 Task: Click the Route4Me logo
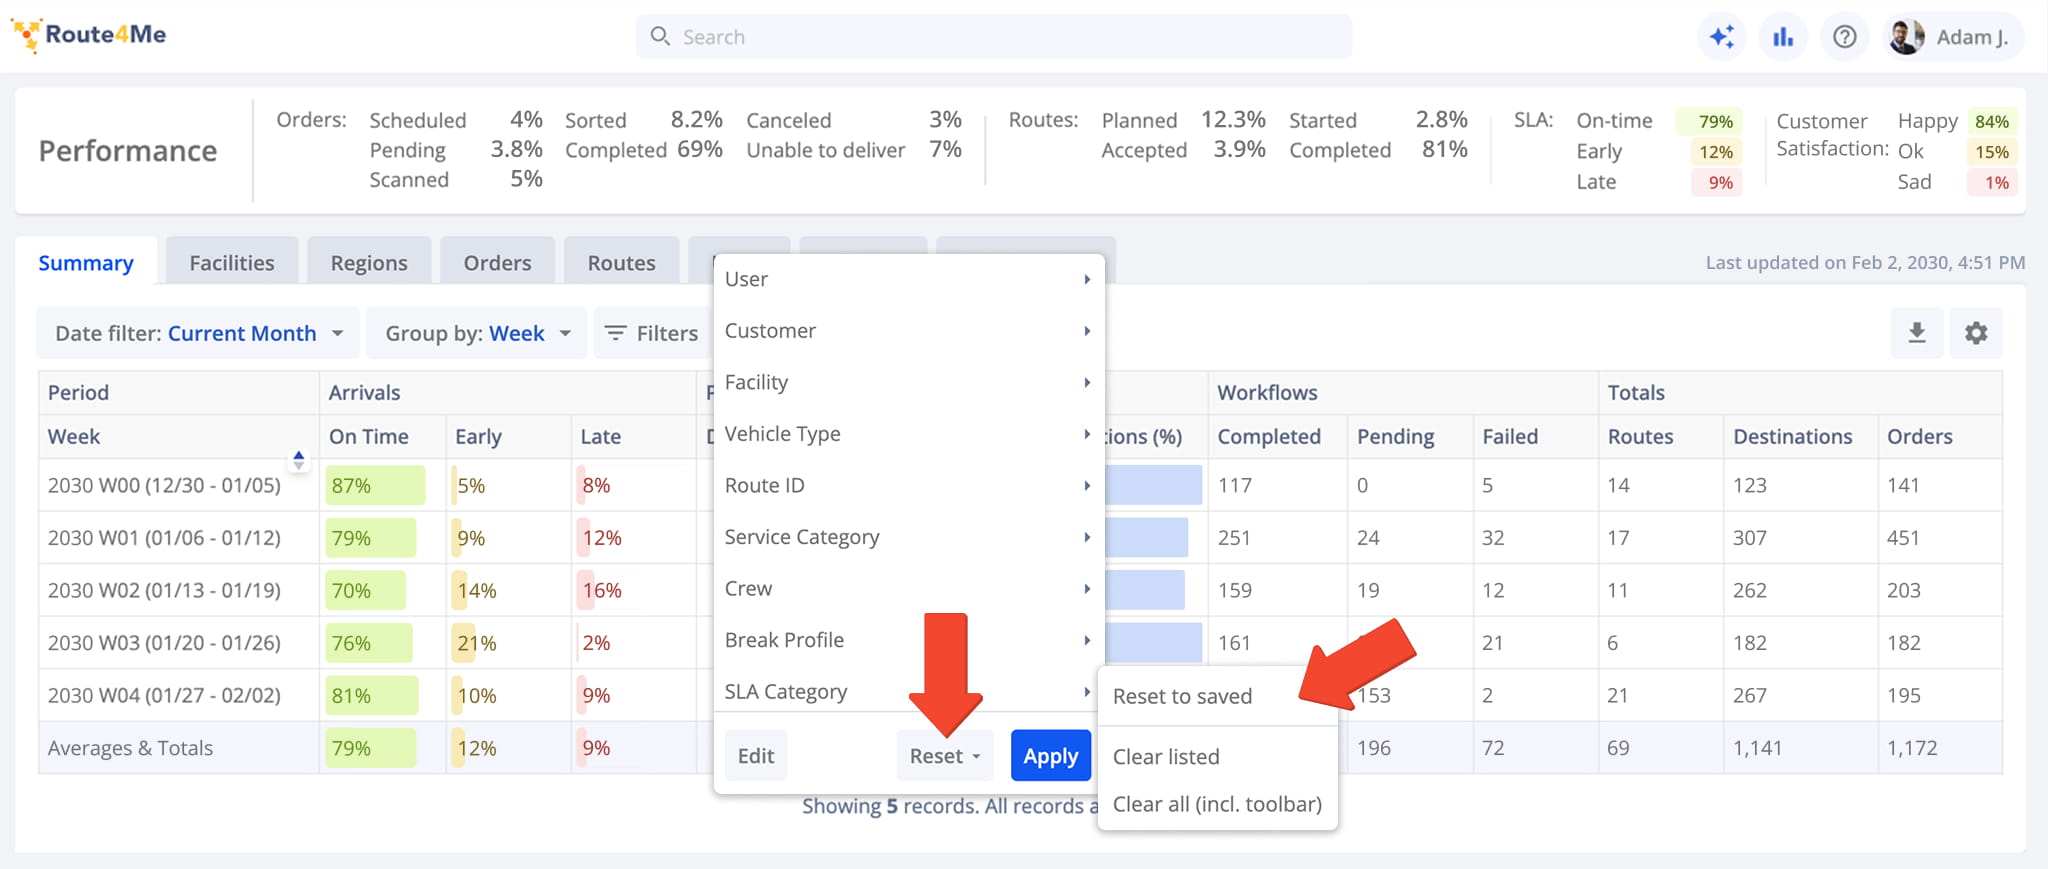point(88,35)
